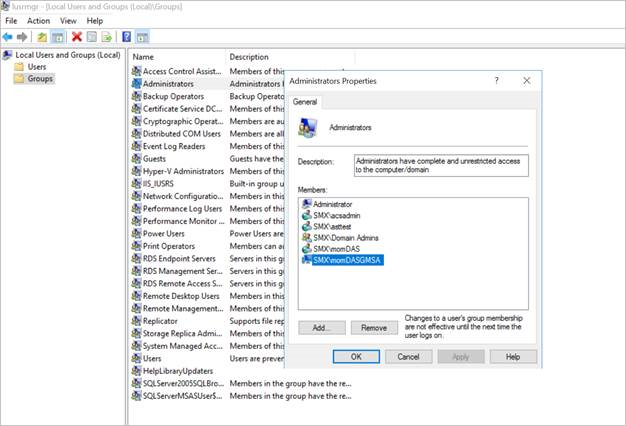Click the Cancel button
The width and height of the screenshot is (626, 426).
408,357
